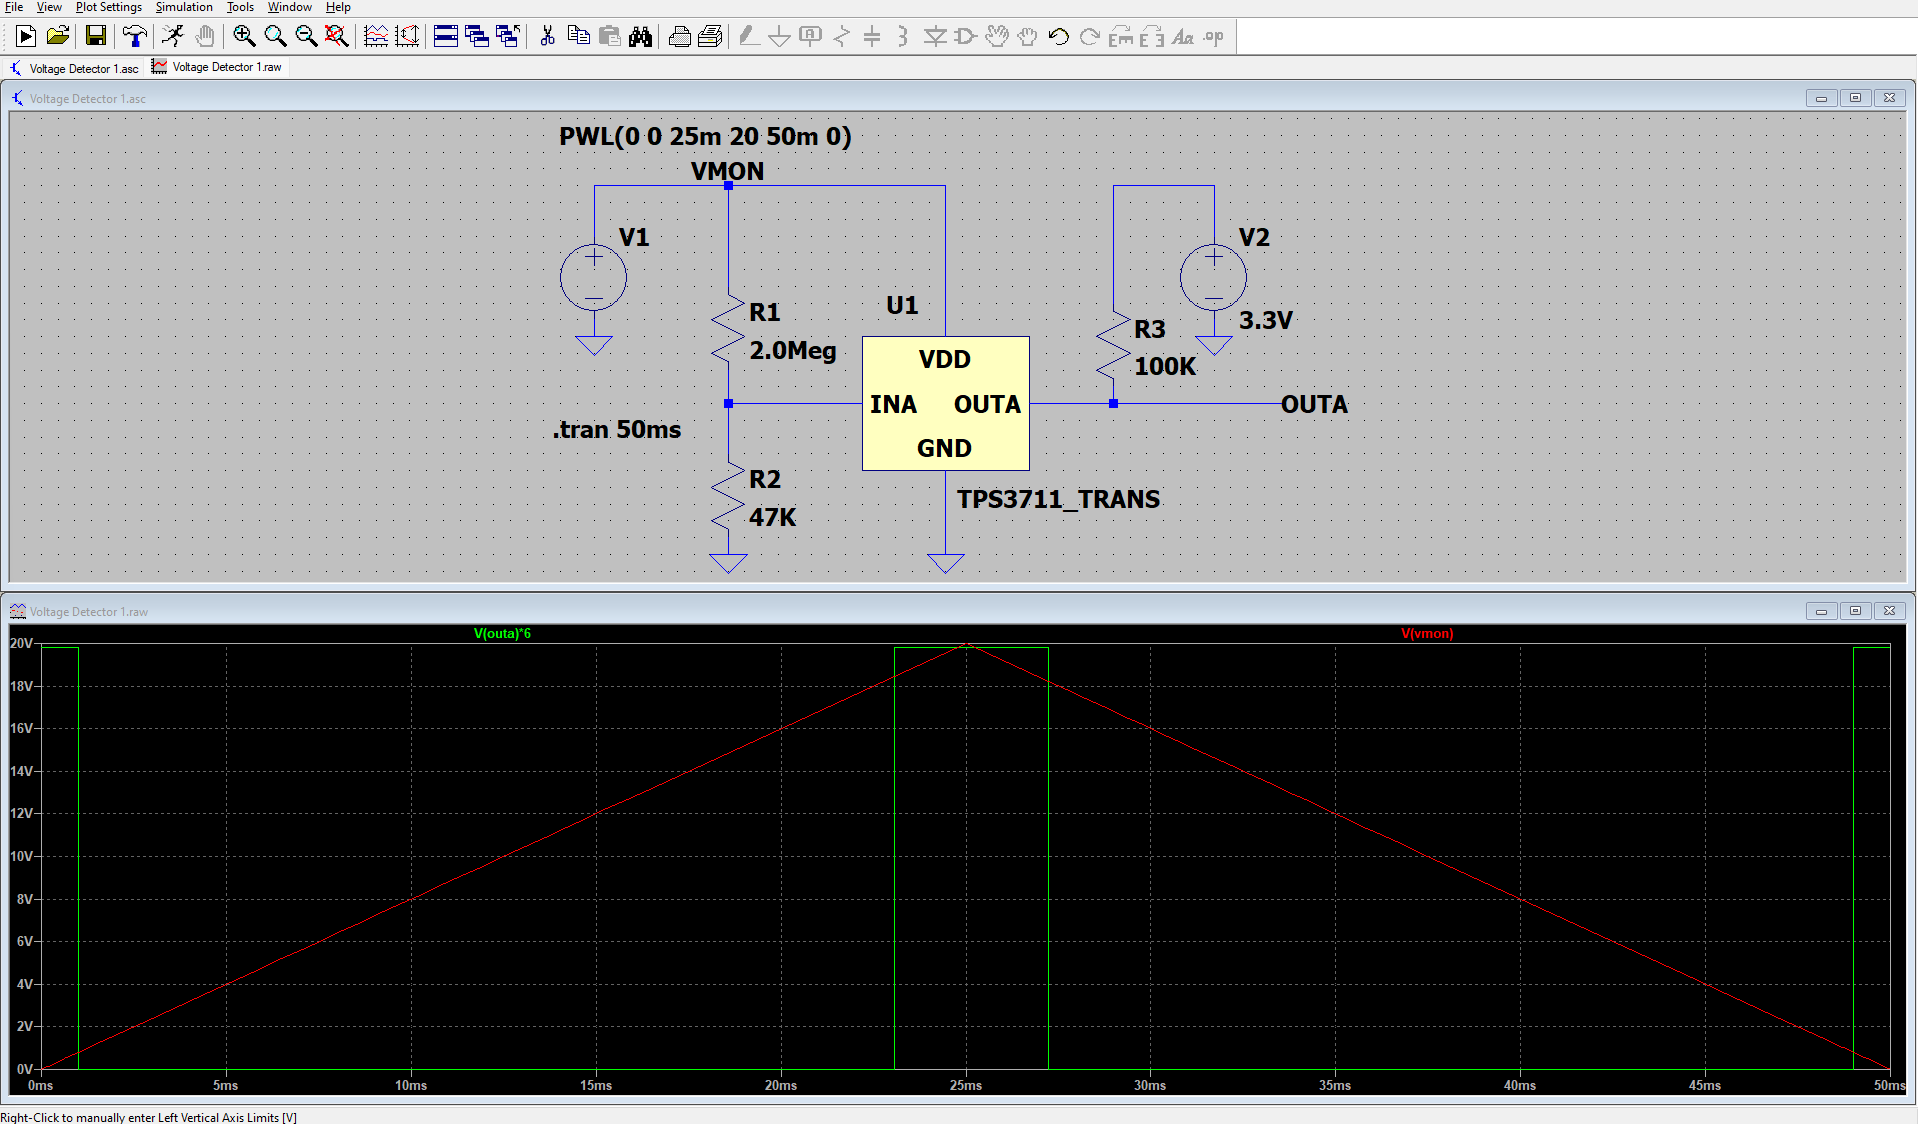1918x1124 pixels.
Task: Open the Tools menu
Action: [x=240, y=7]
